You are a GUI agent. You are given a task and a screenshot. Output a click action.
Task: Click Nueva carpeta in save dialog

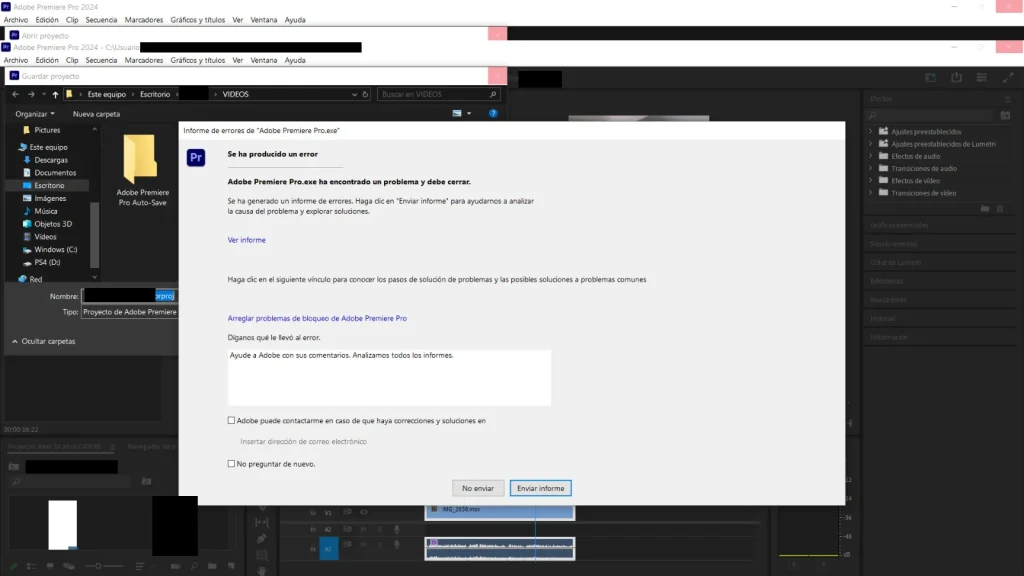[96, 114]
